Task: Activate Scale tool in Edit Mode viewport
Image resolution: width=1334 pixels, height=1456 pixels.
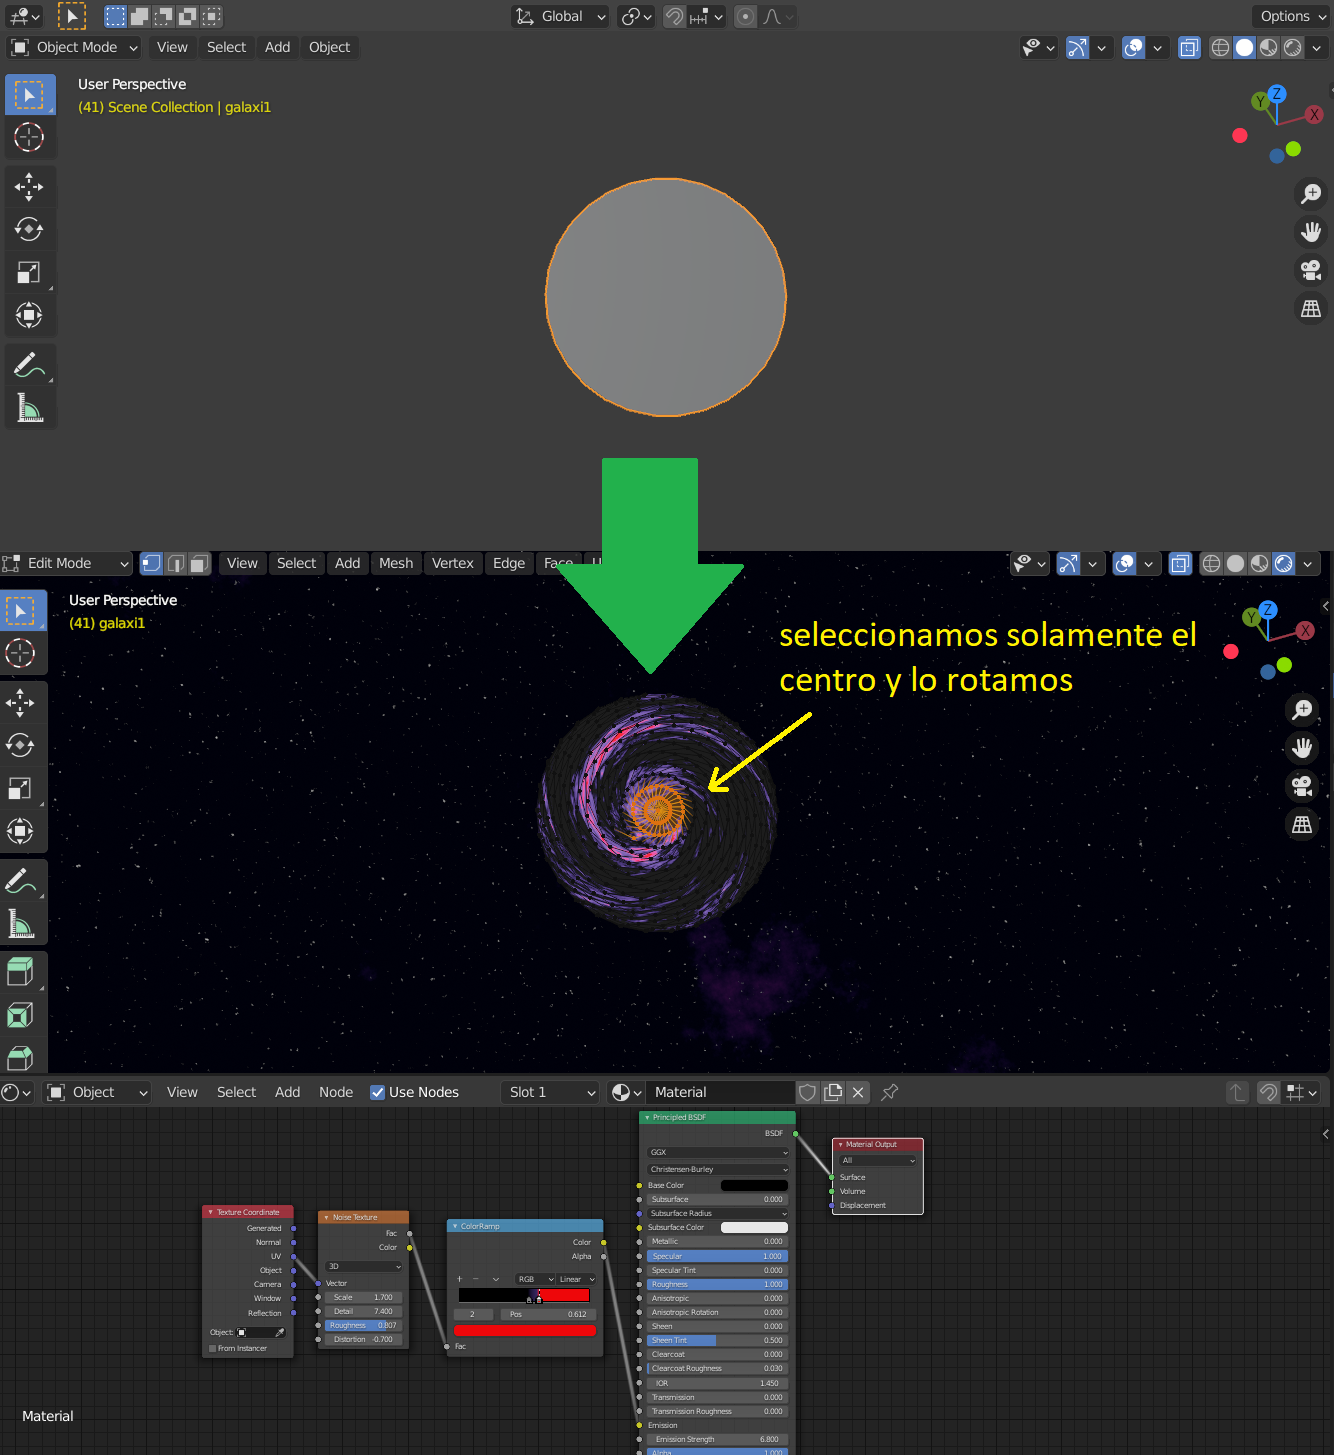Action: pyautogui.click(x=21, y=788)
